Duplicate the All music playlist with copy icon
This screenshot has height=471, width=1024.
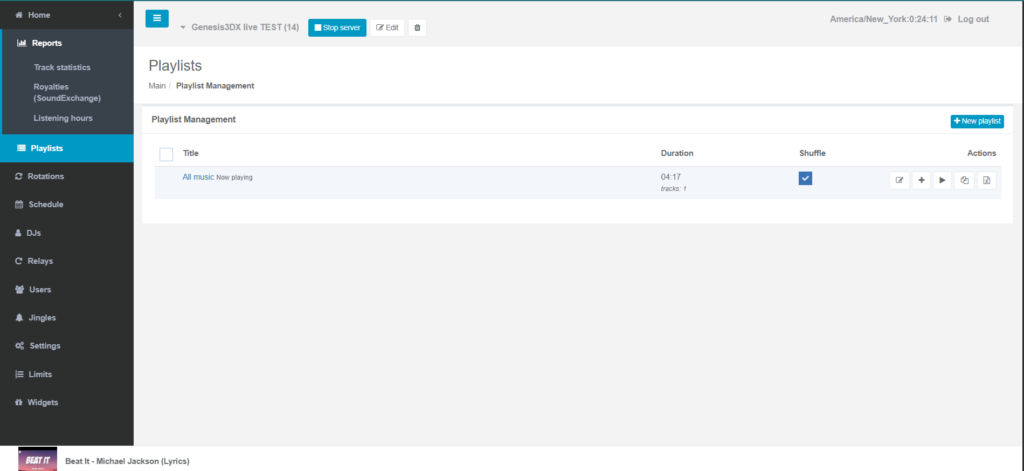(x=964, y=180)
